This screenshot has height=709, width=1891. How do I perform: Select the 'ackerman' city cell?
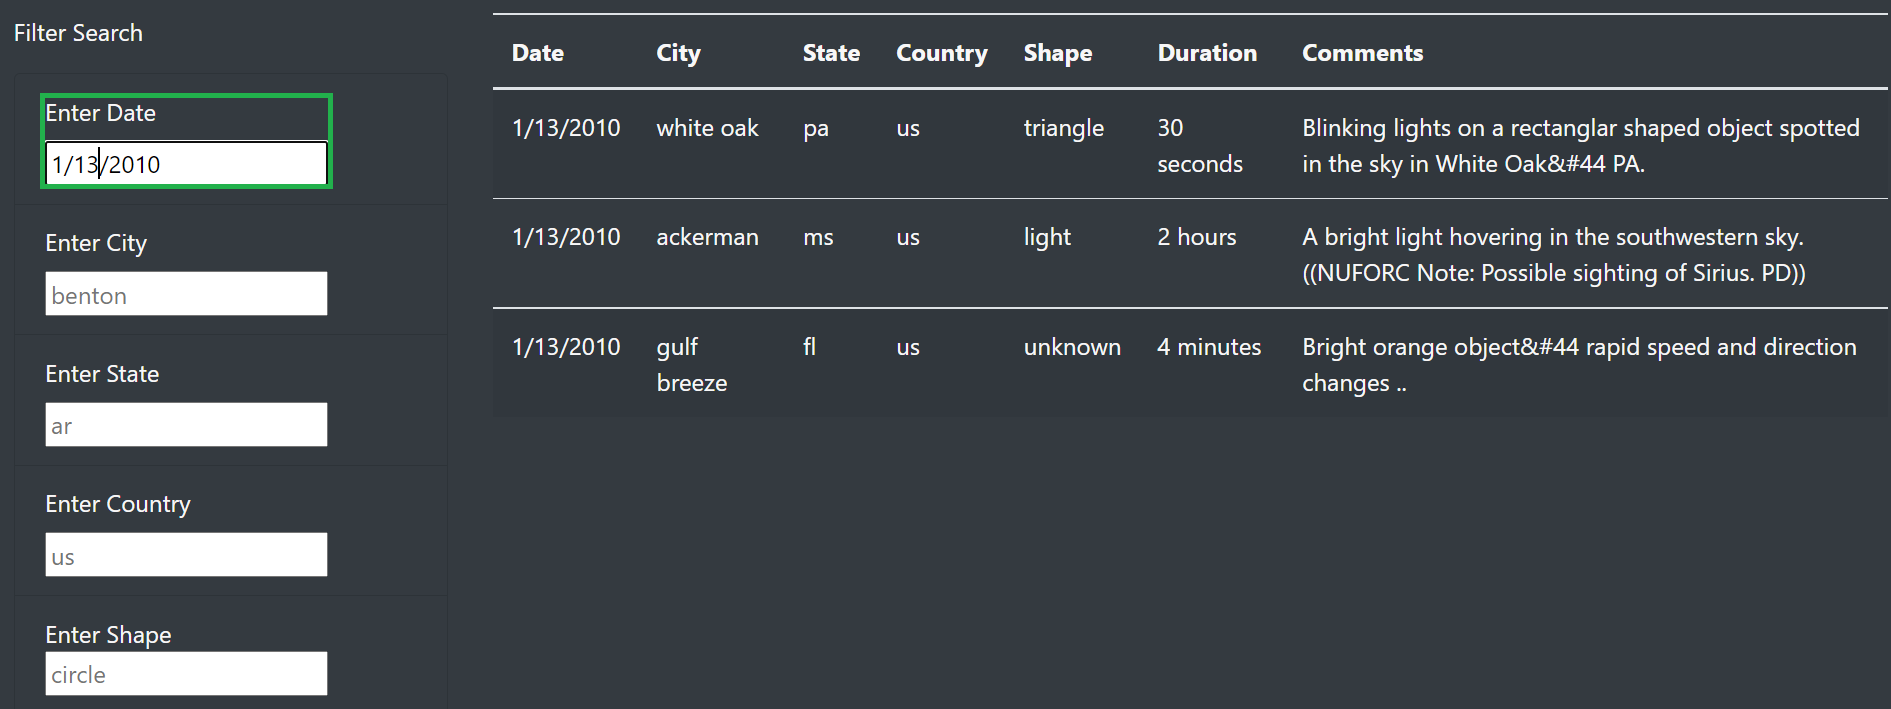pyautogui.click(x=707, y=237)
